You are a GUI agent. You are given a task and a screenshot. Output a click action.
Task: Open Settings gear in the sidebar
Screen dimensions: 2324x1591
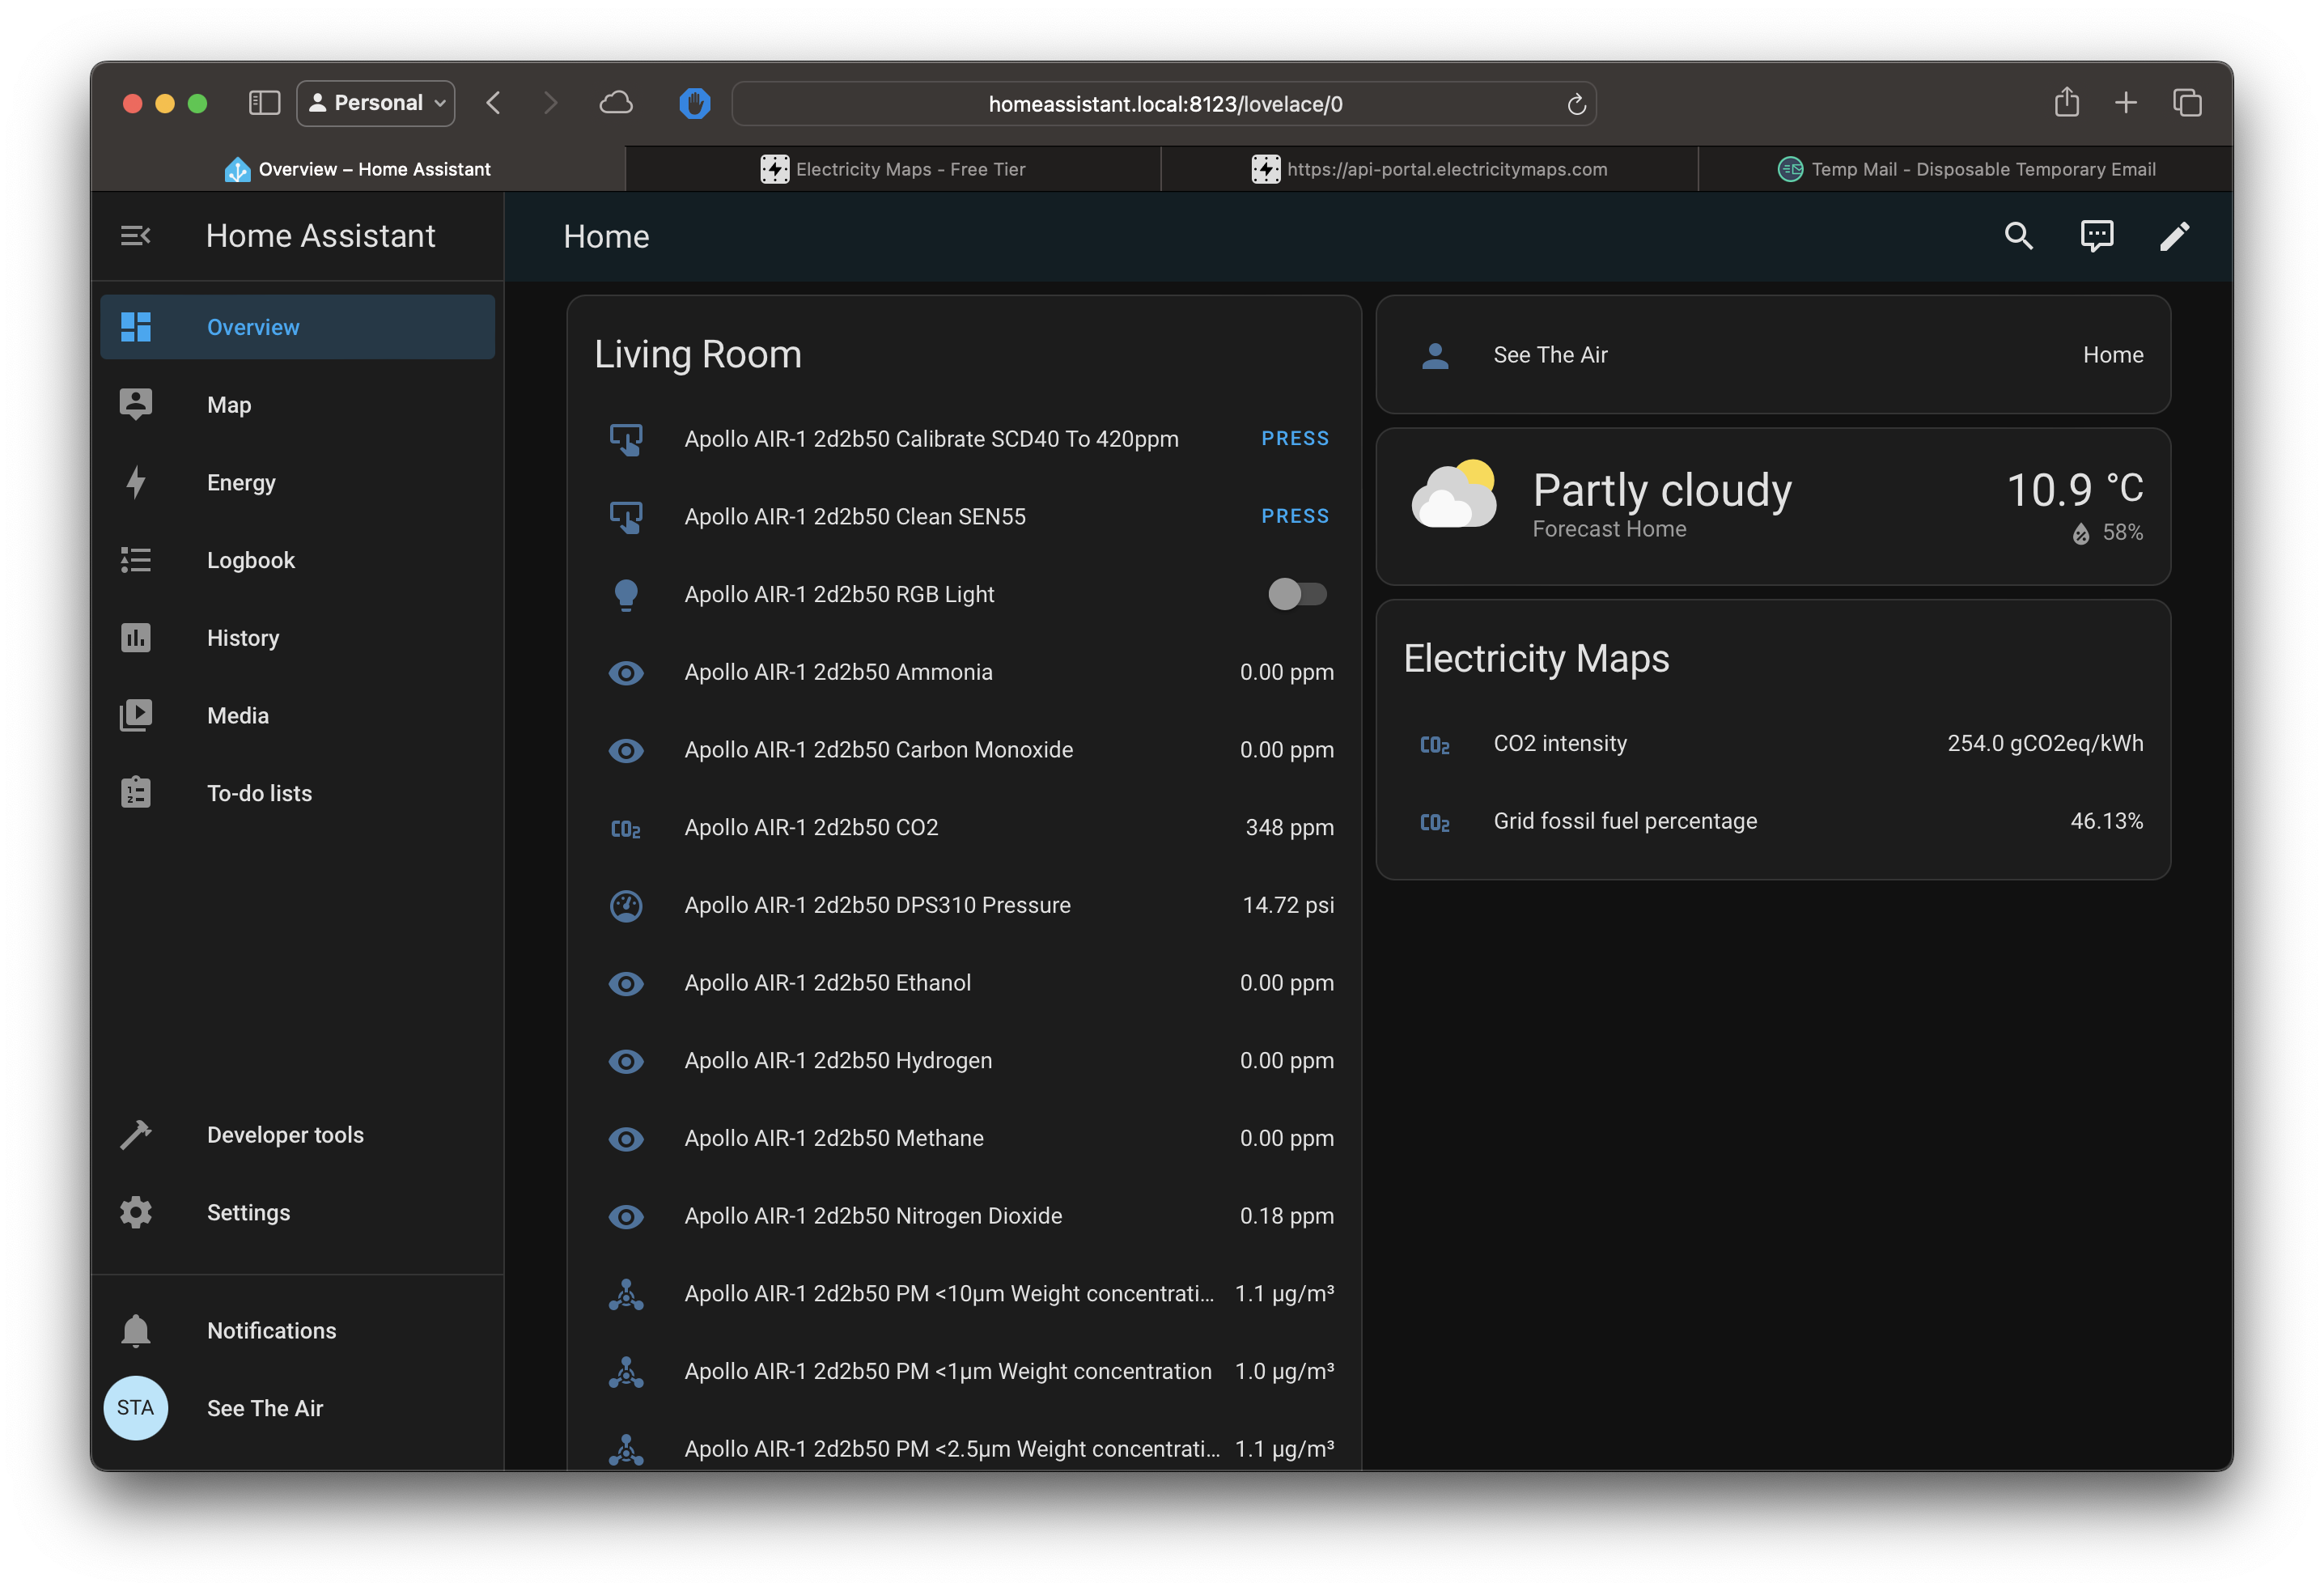point(136,1212)
